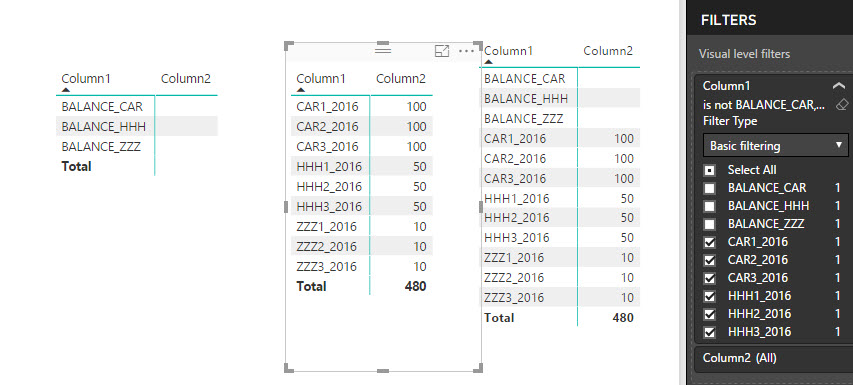Select BALANCE_HHH row in right table

[559, 98]
